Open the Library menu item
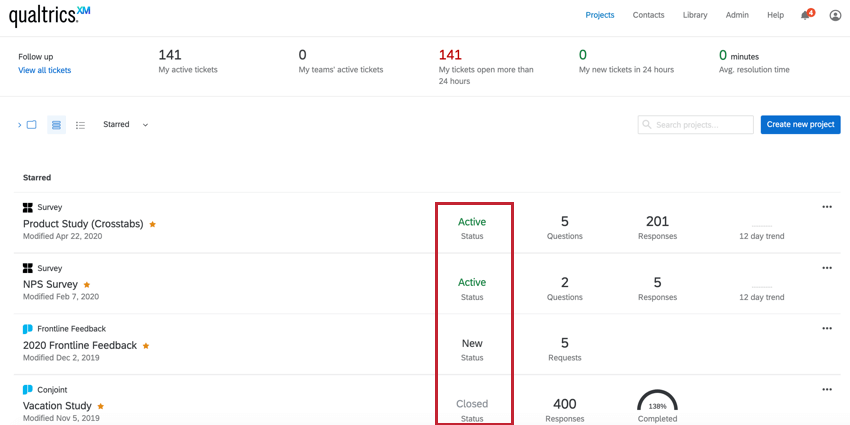 click(695, 15)
